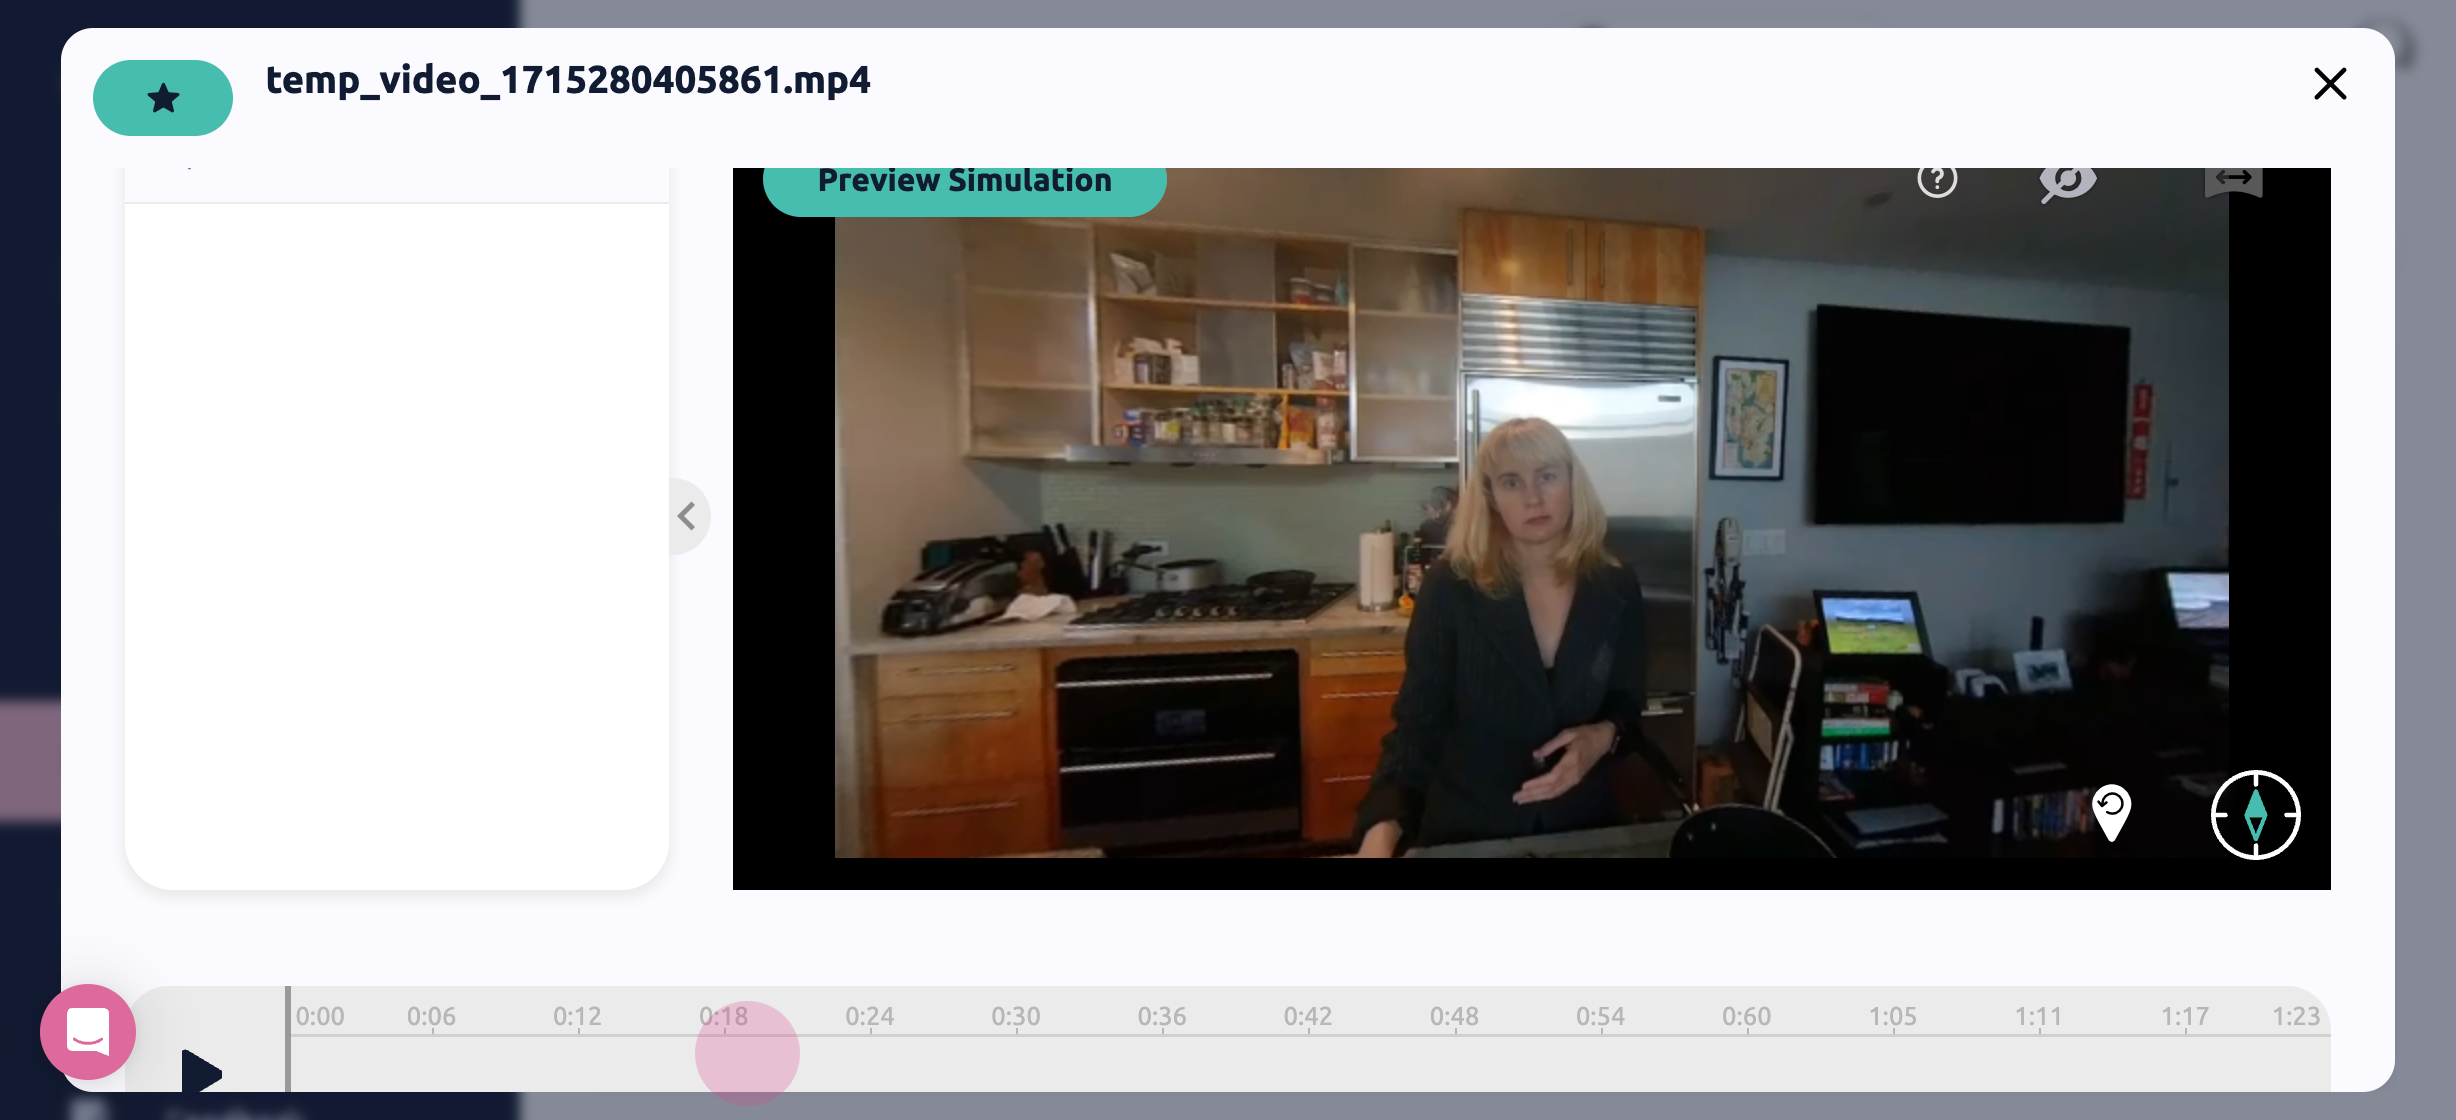This screenshot has height=1120, width=2456.
Task: Collapse the left side panel chevron
Action: [687, 516]
